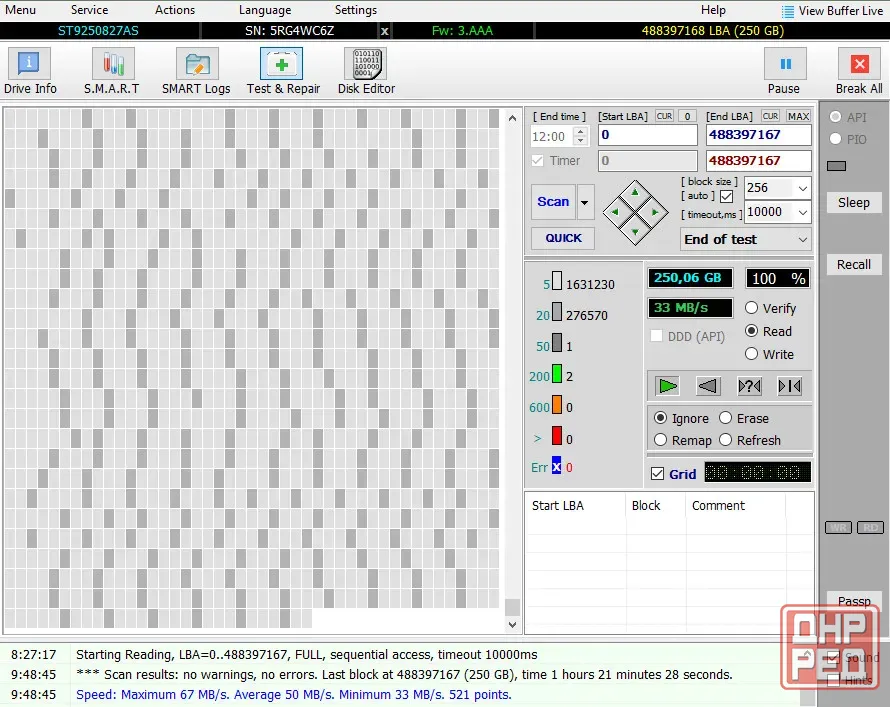The width and height of the screenshot is (890, 707).
Task: Click the block map scrollbar down arrow
Action: pyautogui.click(x=513, y=625)
